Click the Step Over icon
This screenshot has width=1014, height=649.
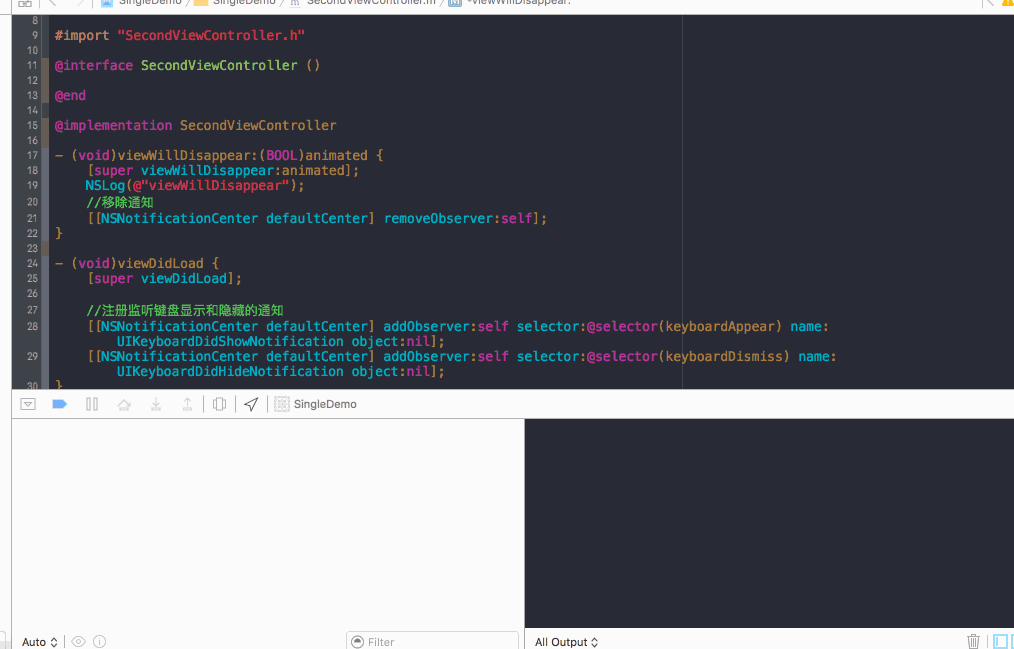coord(123,404)
